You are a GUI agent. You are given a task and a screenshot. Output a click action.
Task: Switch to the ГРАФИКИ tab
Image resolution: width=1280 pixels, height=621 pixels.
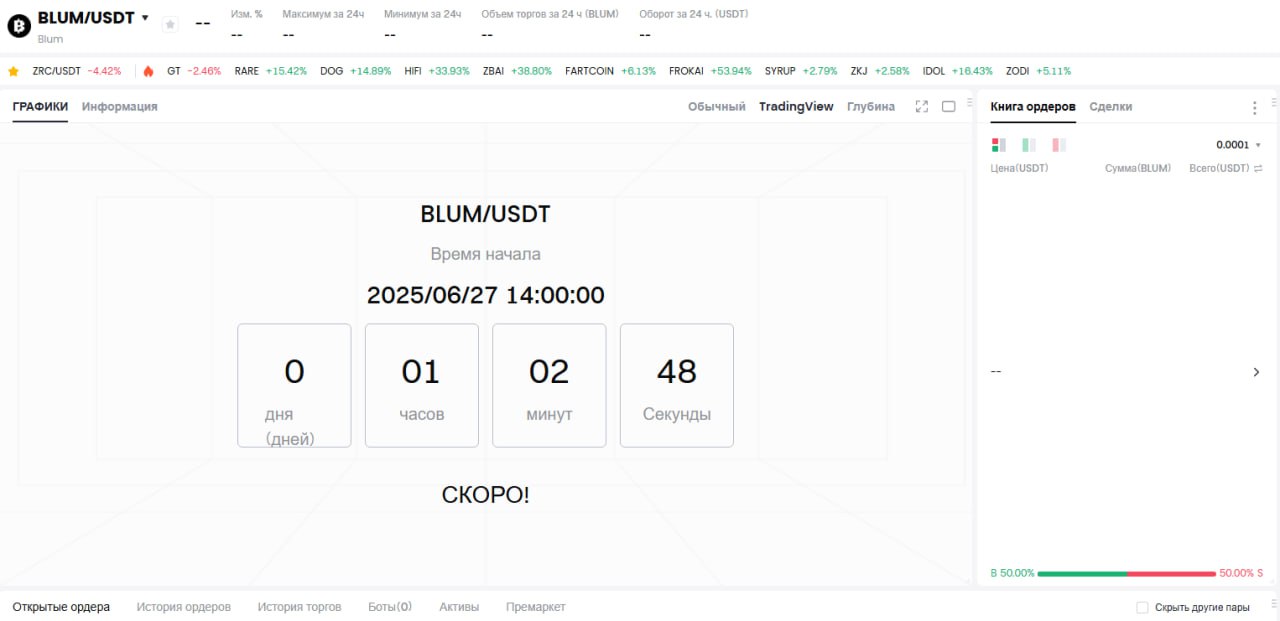click(x=40, y=106)
